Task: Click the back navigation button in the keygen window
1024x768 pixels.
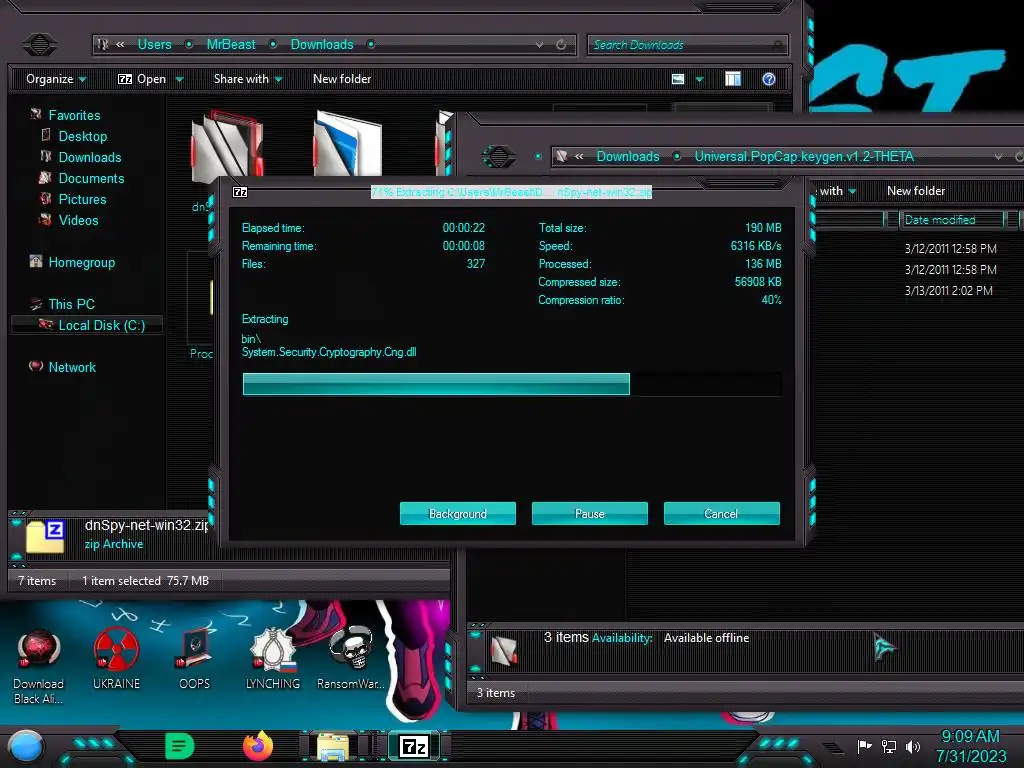Action: [x=499, y=156]
